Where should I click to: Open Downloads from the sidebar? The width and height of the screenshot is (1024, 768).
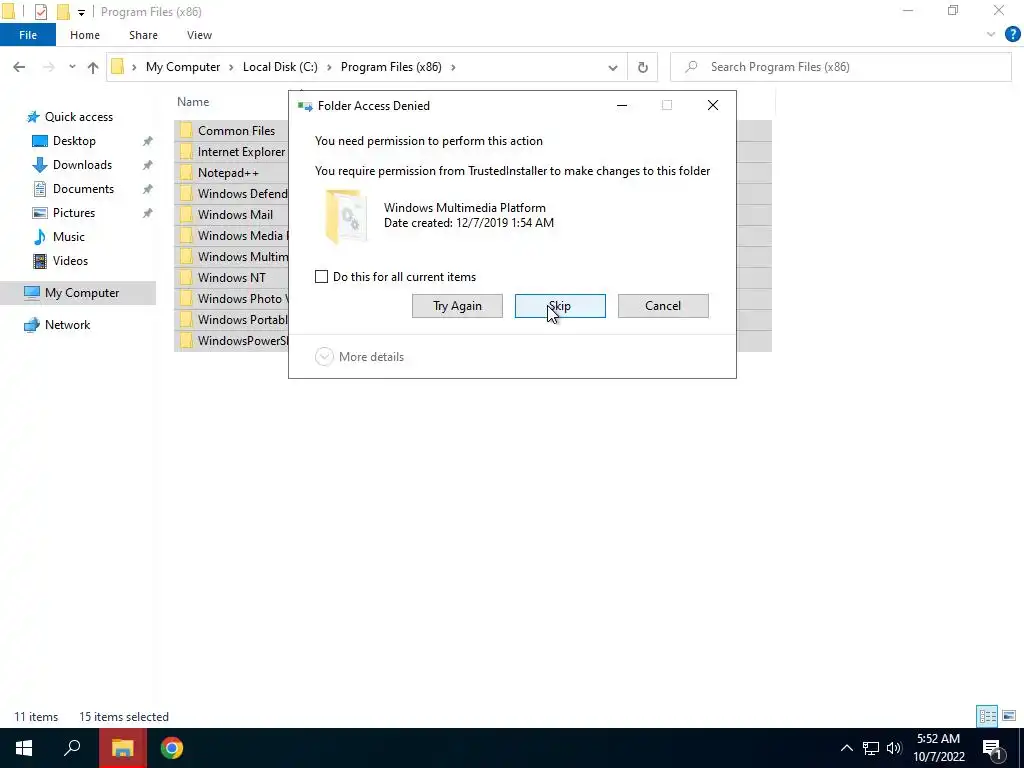coord(82,165)
